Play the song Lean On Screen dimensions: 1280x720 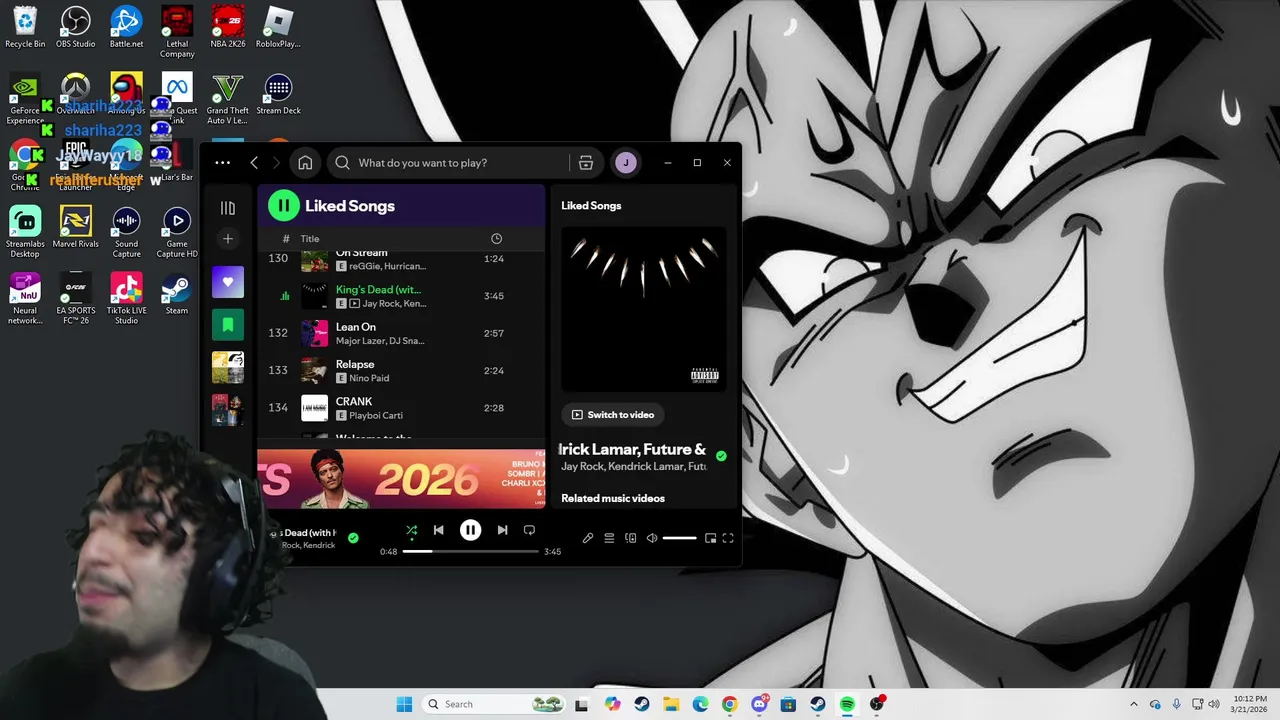pos(401,333)
